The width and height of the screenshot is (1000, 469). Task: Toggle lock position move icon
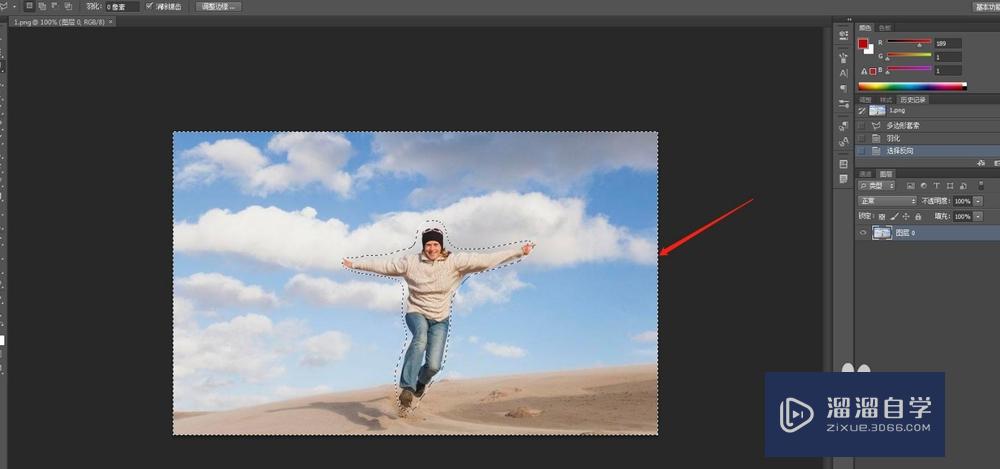point(906,217)
